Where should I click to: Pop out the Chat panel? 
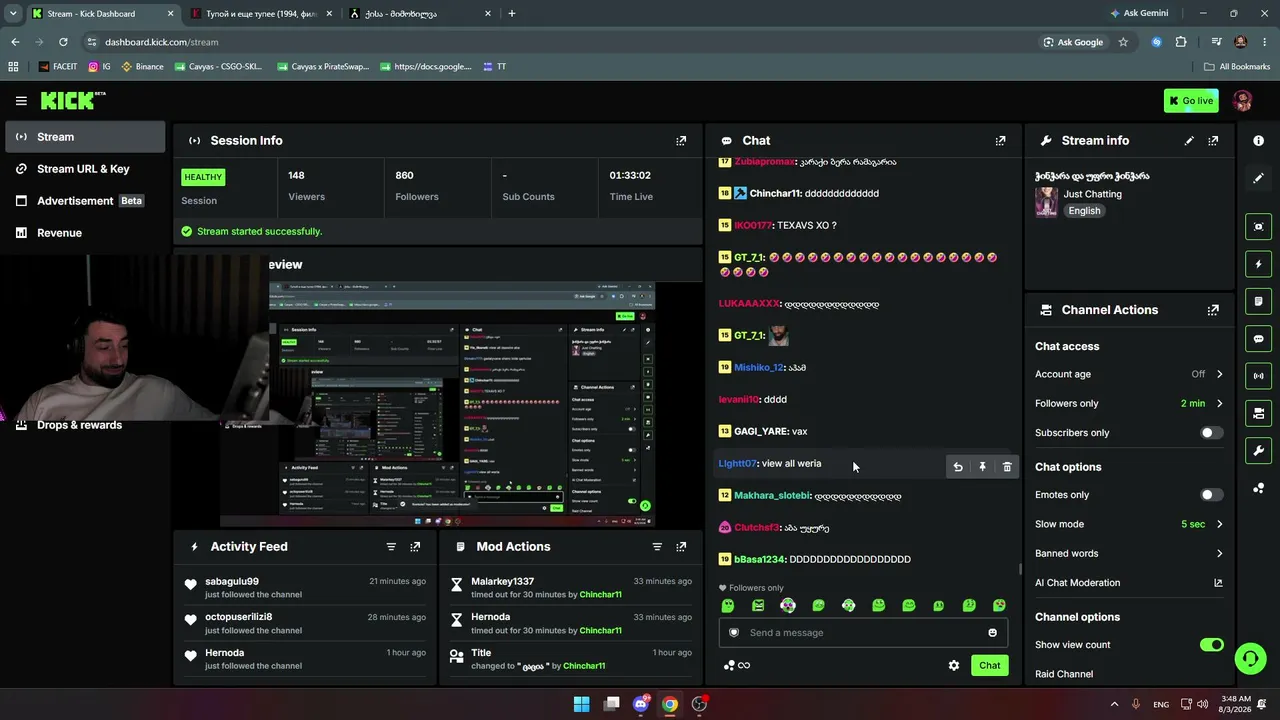point(1000,141)
